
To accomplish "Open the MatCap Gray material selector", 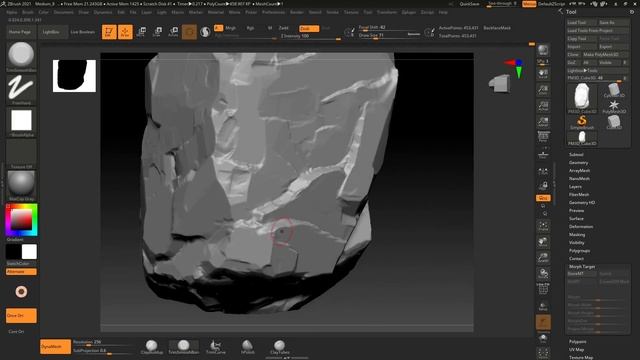I will point(21,185).
